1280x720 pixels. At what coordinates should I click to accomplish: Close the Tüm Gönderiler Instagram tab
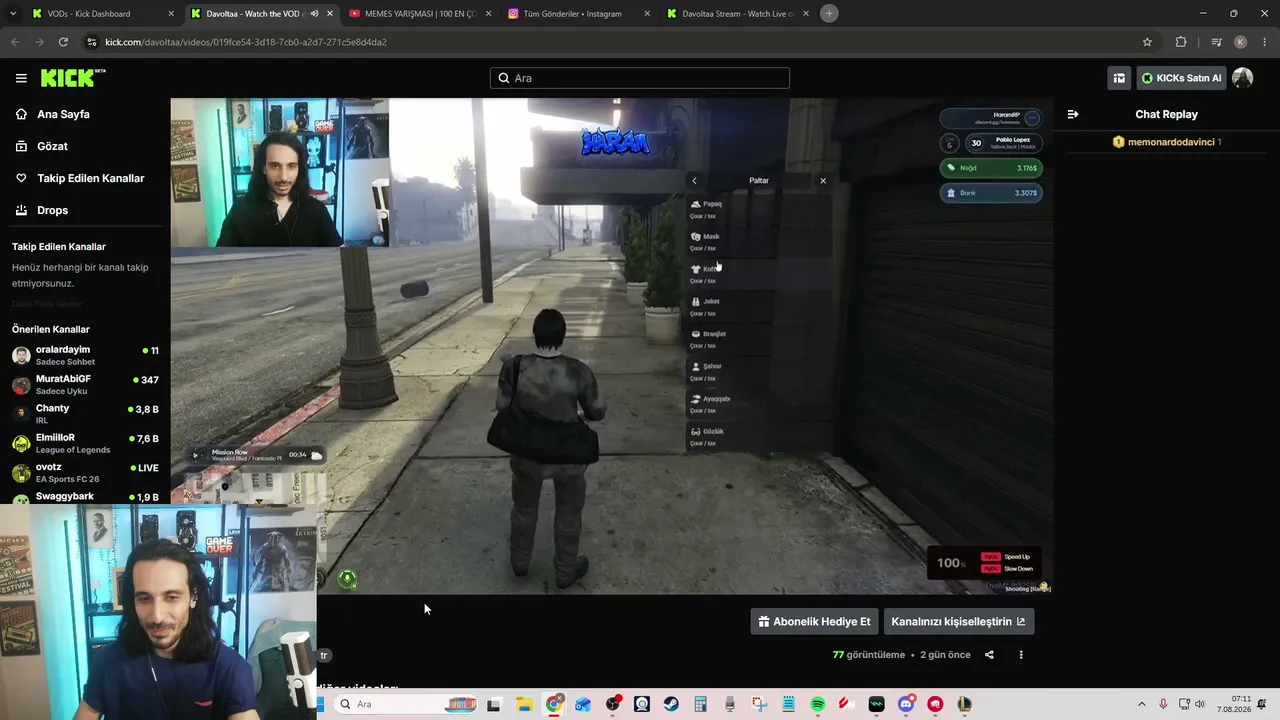pyautogui.click(x=647, y=14)
